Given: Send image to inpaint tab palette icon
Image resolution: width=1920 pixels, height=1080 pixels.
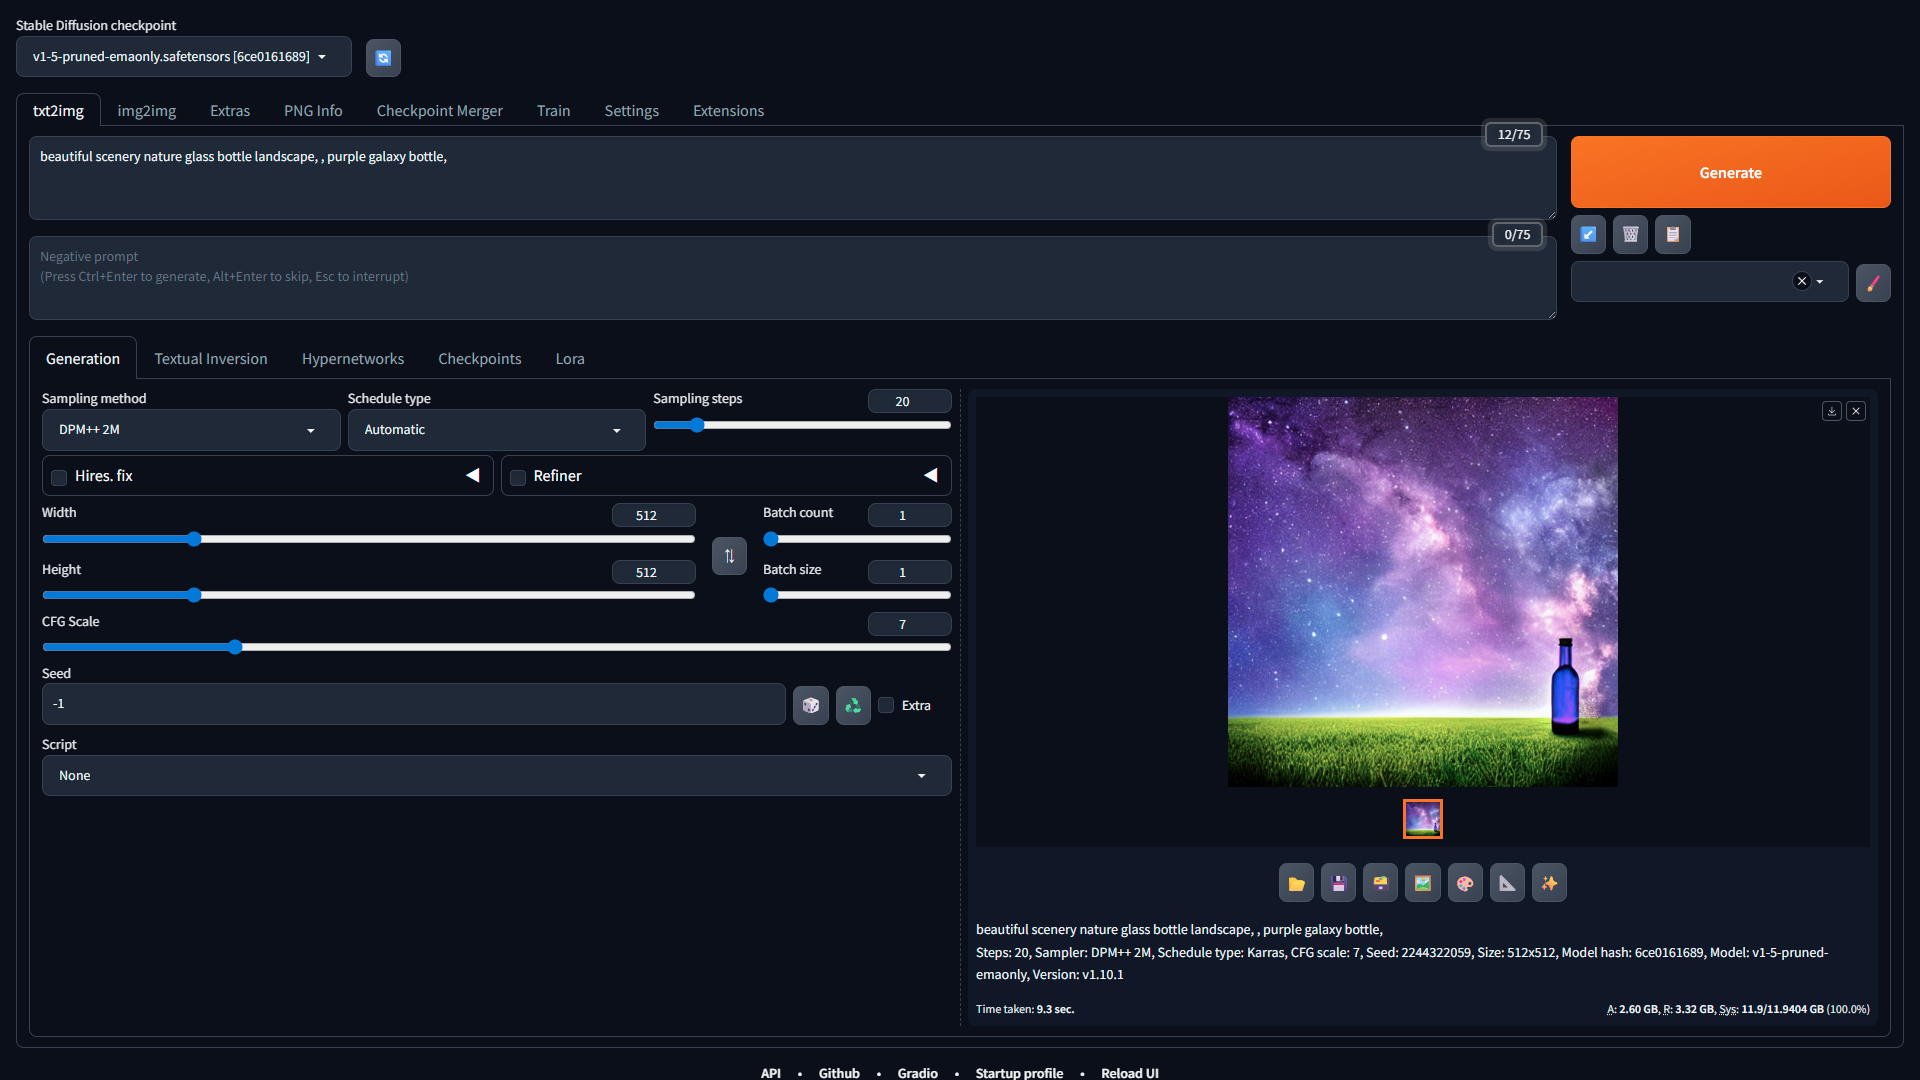Looking at the screenshot, I should [1465, 883].
